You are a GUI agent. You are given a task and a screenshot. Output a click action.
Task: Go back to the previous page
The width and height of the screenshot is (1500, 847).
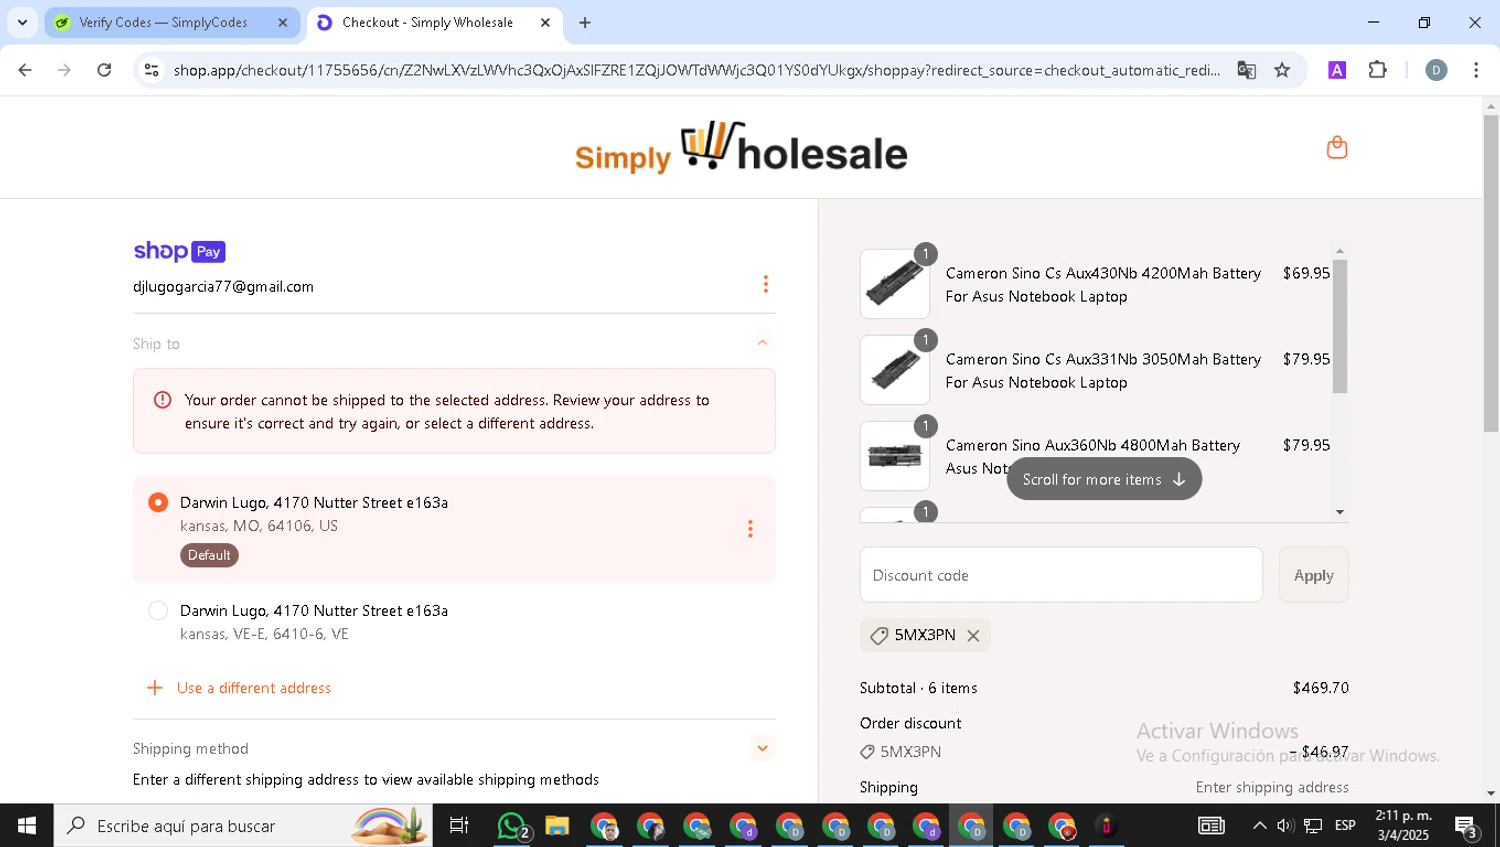point(25,70)
